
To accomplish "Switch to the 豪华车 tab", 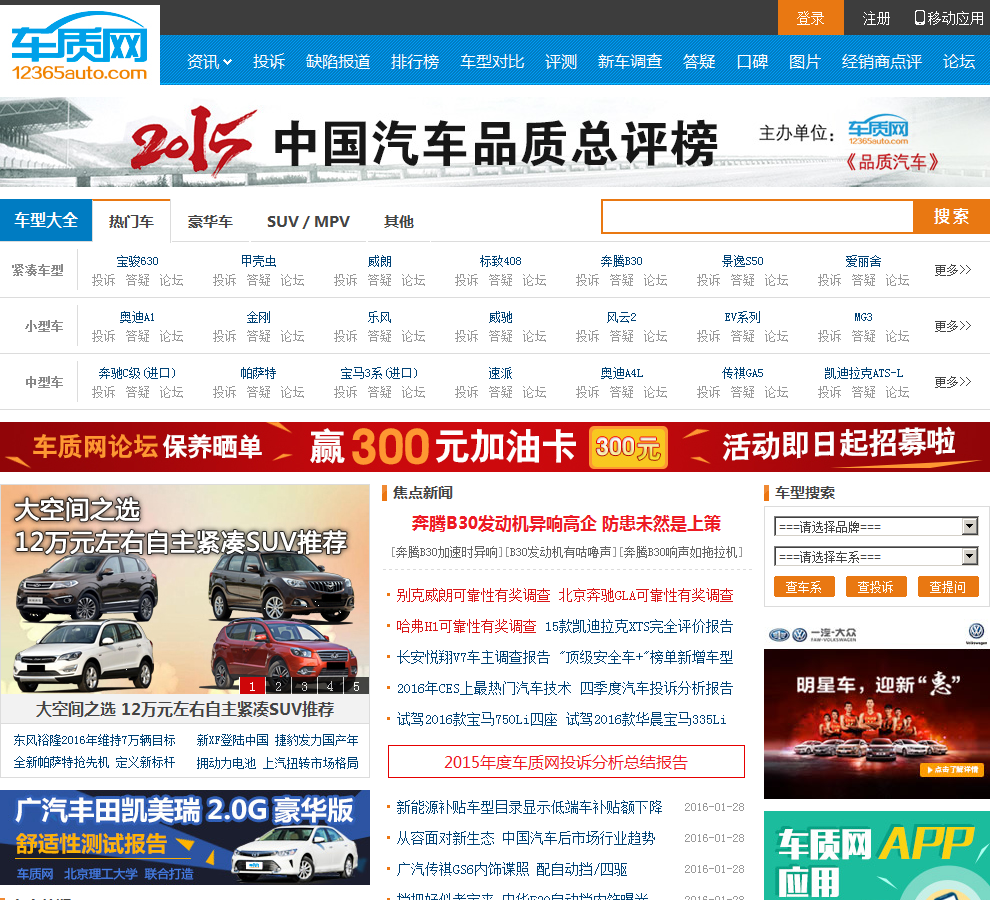I will pyautogui.click(x=210, y=221).
